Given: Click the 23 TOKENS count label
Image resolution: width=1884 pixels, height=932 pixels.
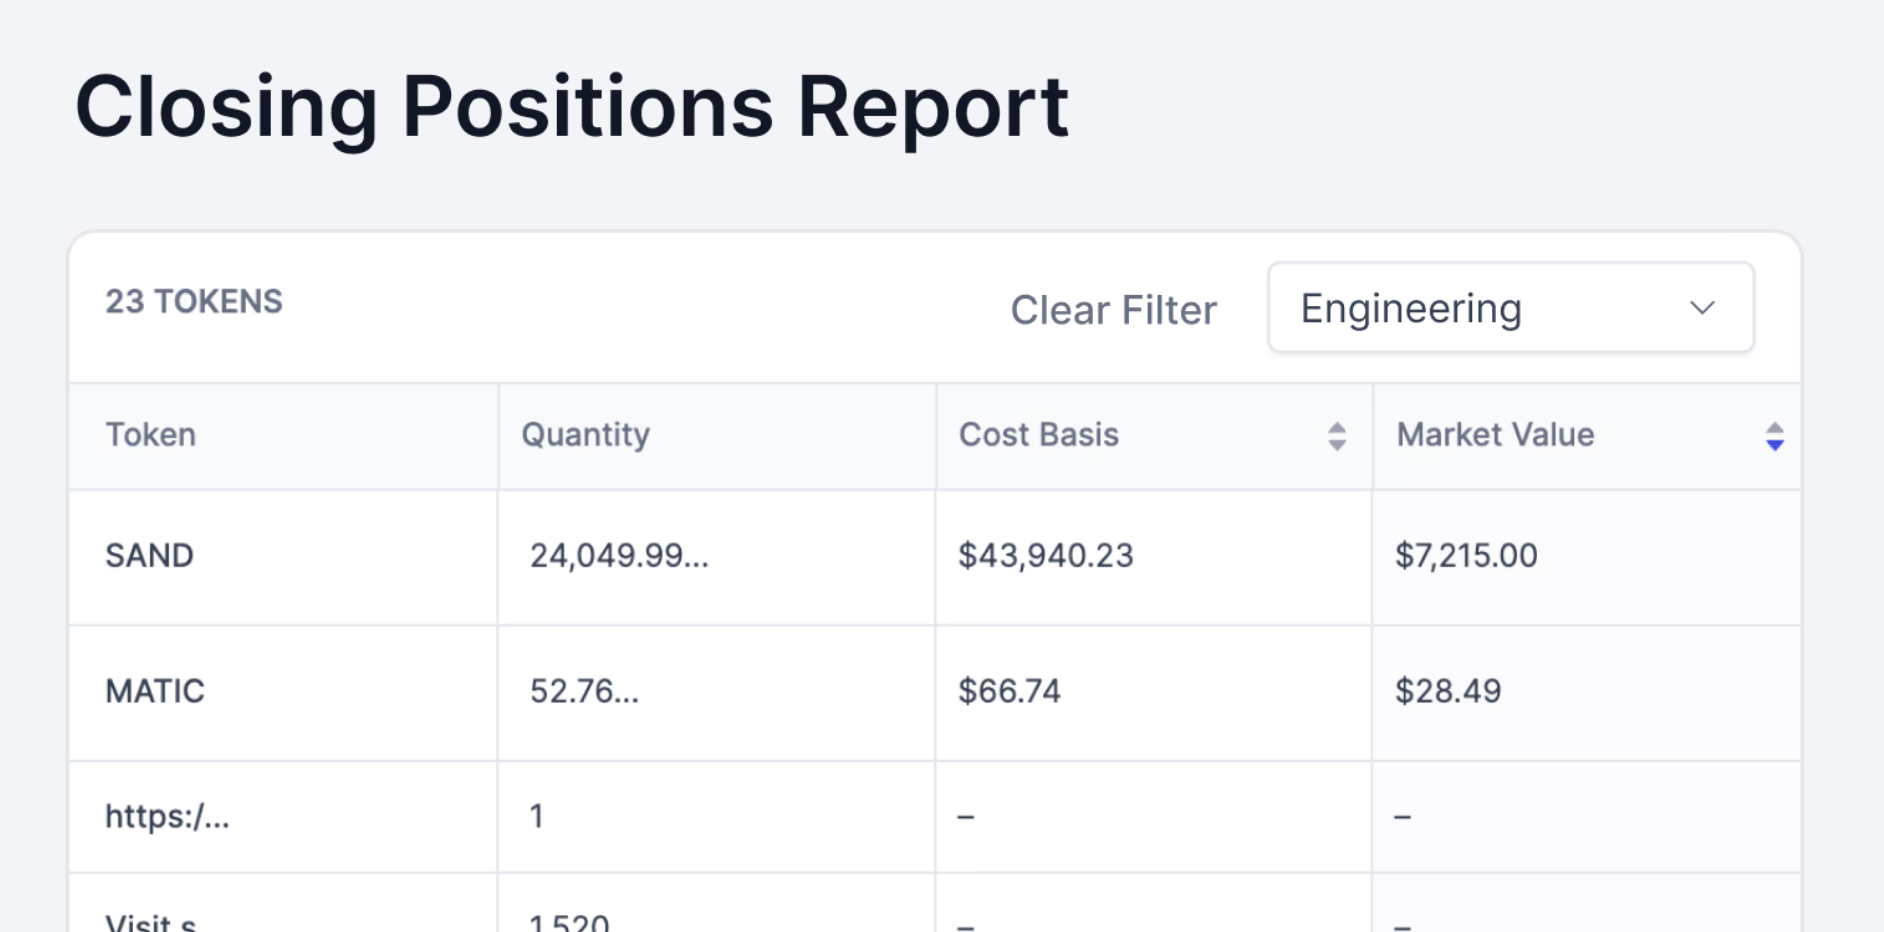Looking at the screenshot, I should [194, 302].
